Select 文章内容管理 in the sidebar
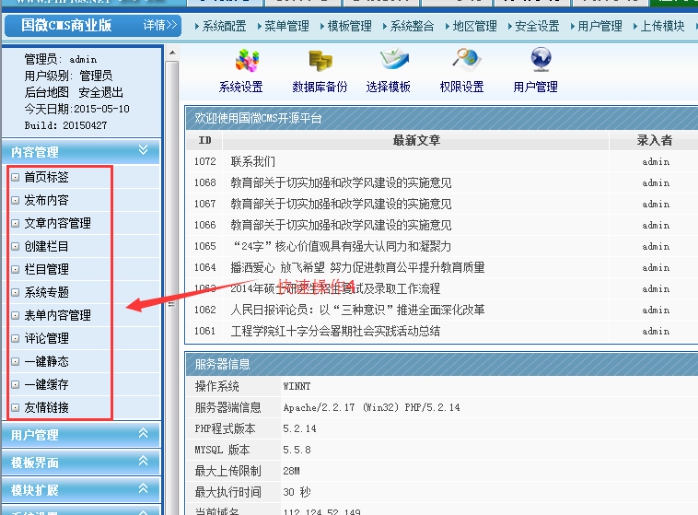Image resolution: width=698 pixels, height=515 pixels. point(57,223)
